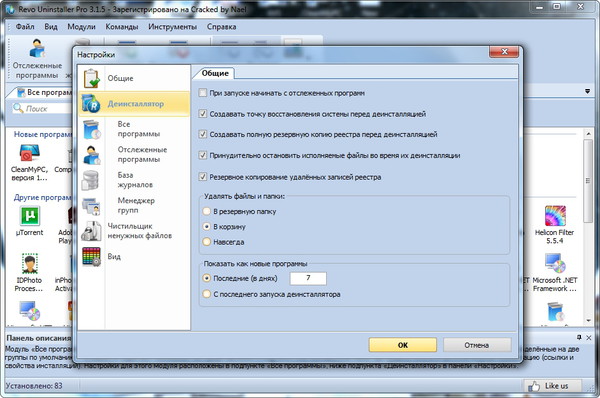The image size is (600, 398).
Task: Click the Установлено: 83 status text
Action: click(34, 386)
